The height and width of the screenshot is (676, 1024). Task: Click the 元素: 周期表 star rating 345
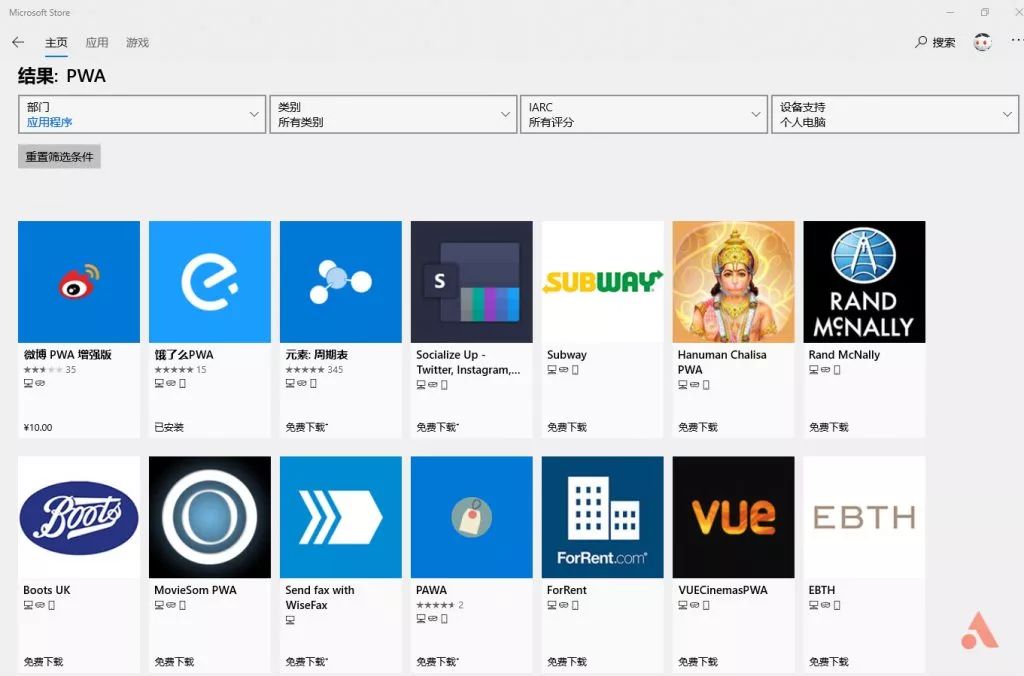[x=314, y=370]
